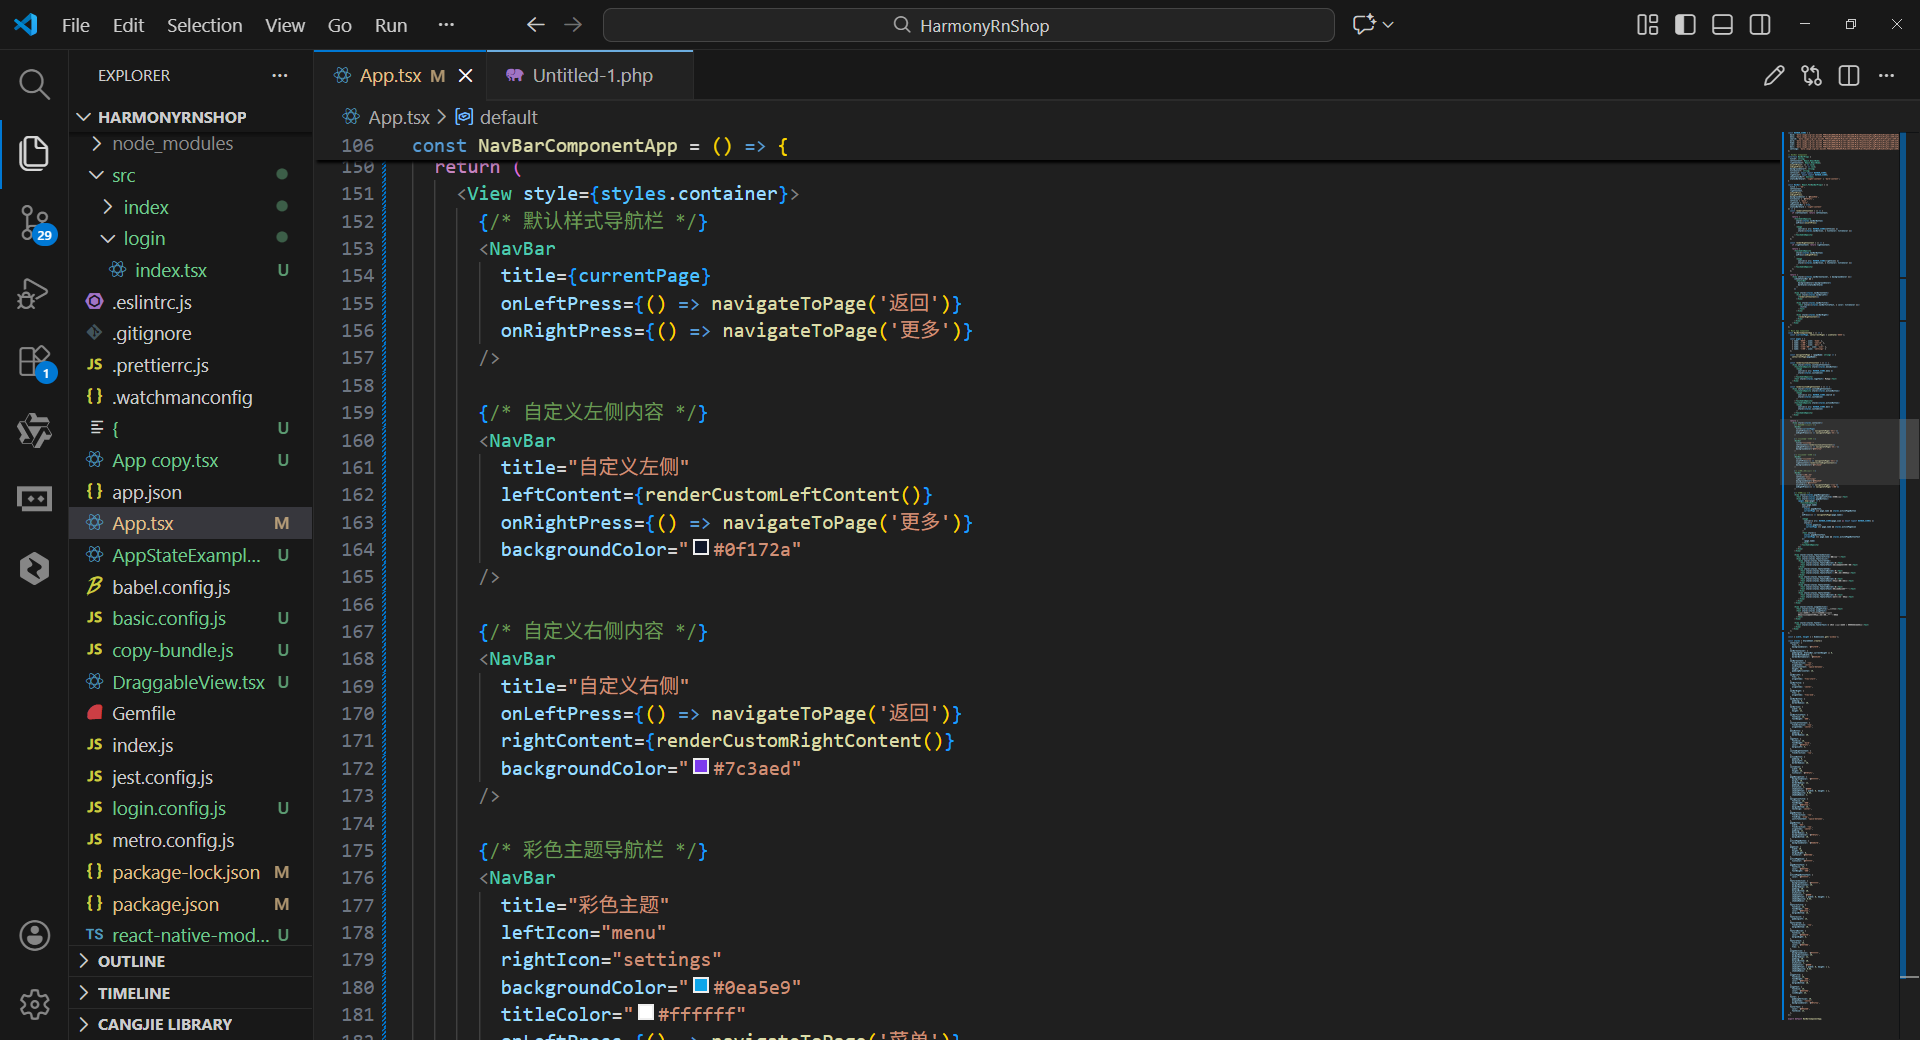Open the #7c3aed purple color swatch

pos(701,767)
